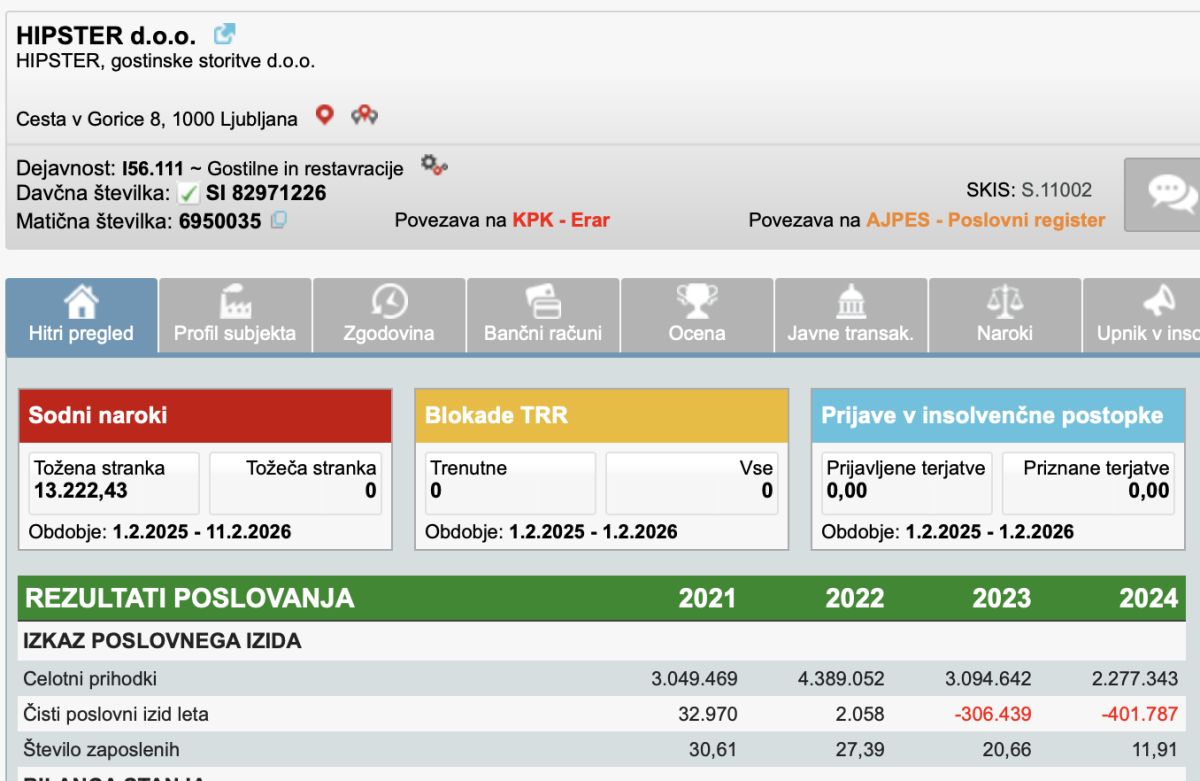Screen dimensions: 1200x781
Task: Open the AJPES - Poslovni register link
Action: [x=985, y=220]
